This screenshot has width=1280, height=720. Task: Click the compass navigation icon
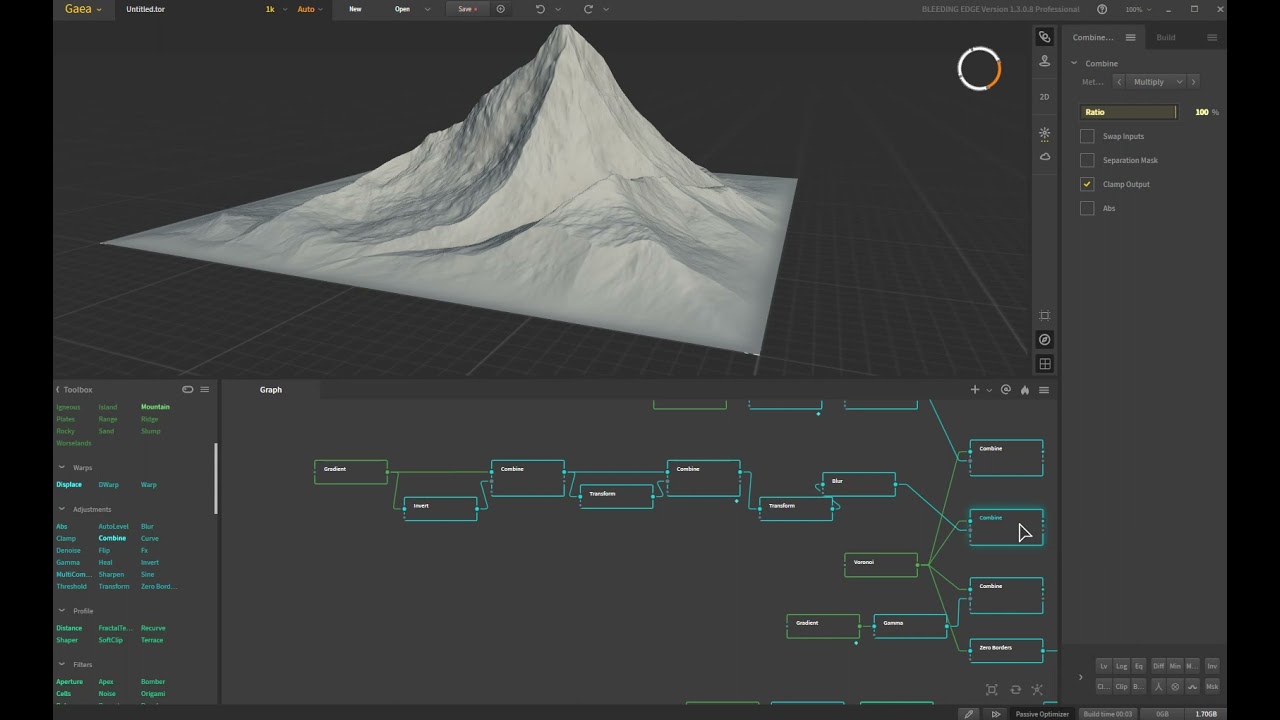pos(1044,340)
